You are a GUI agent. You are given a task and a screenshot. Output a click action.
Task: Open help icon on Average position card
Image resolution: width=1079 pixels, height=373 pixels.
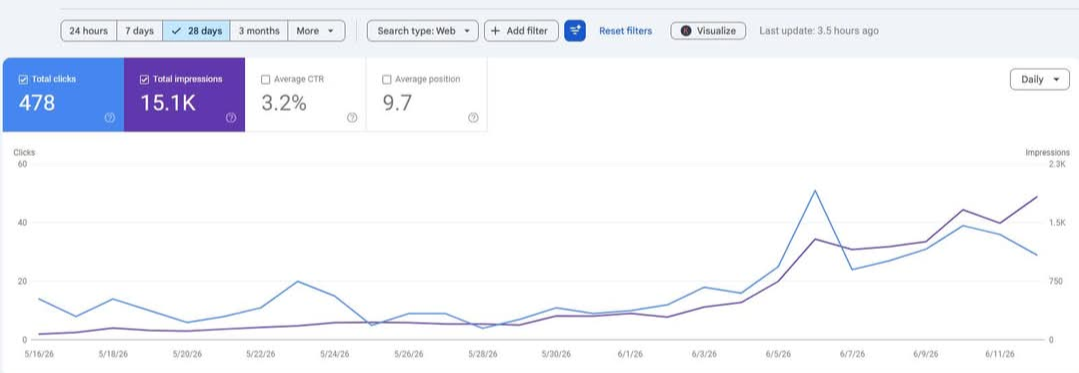pyautogui.click(x=473, y=118)
